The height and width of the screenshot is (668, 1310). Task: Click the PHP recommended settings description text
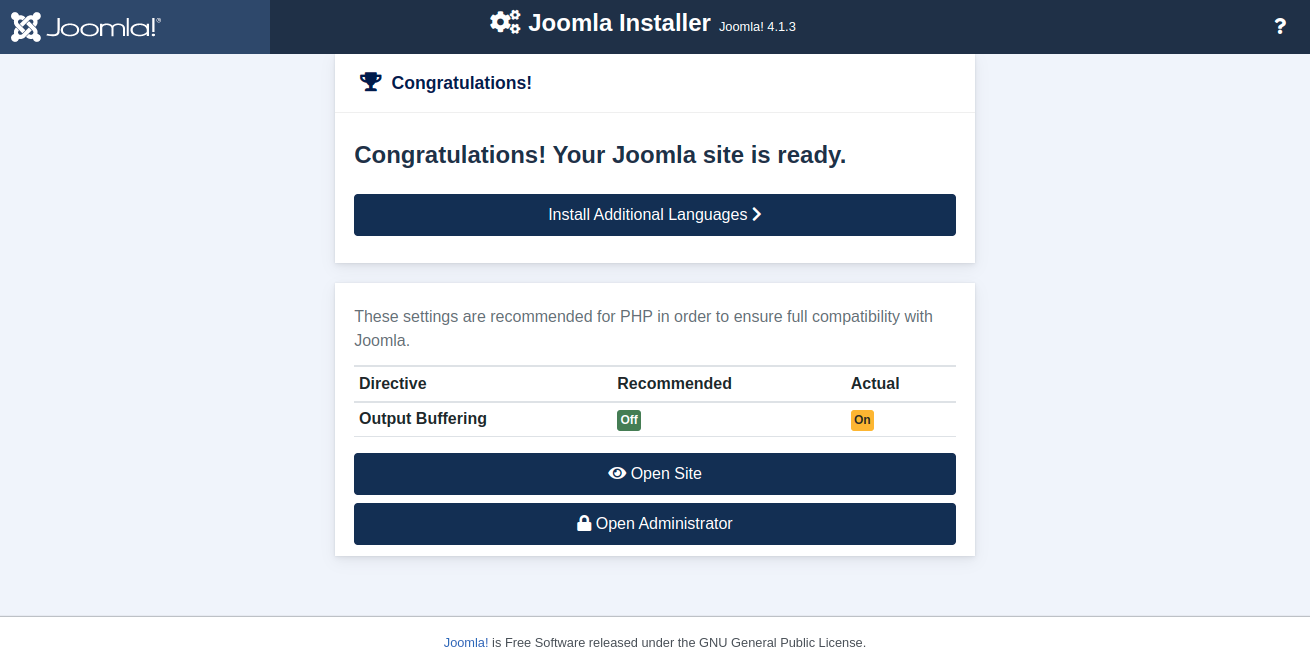[x=644, y=328]
